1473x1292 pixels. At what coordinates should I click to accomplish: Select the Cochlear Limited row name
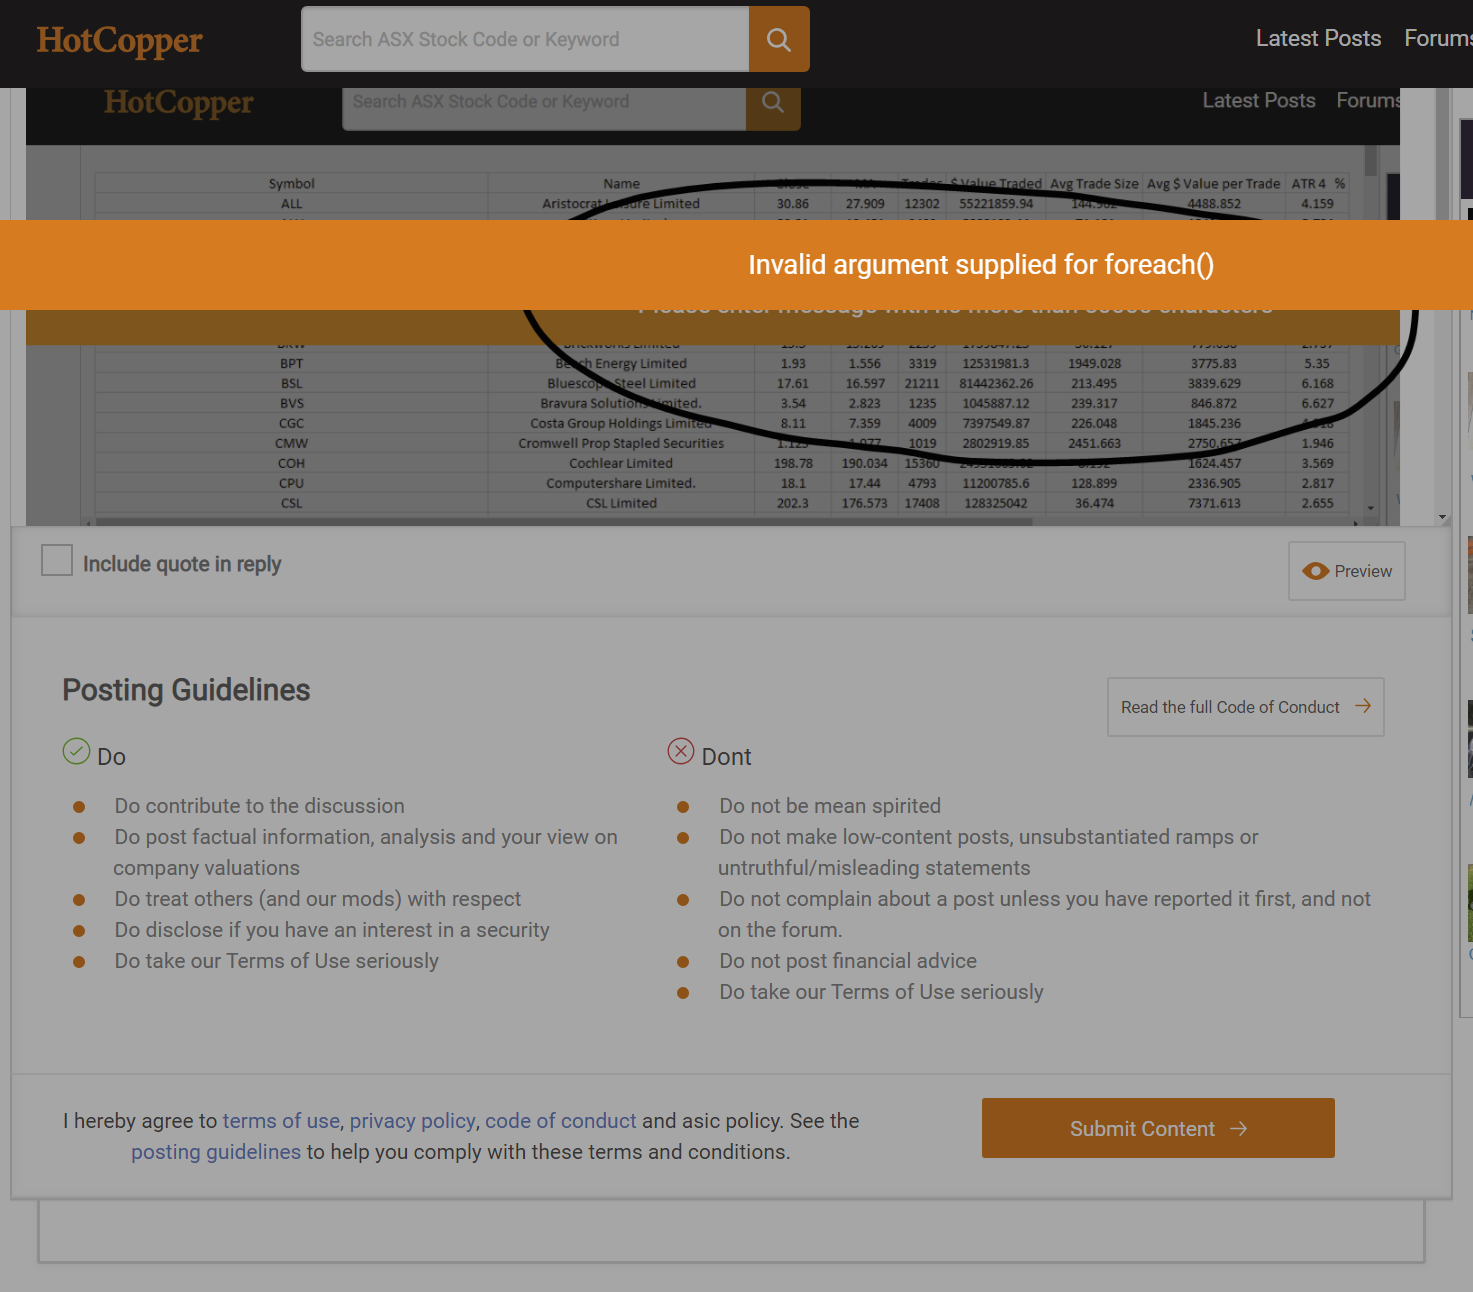pyautogui.click(x=621, y=463)
